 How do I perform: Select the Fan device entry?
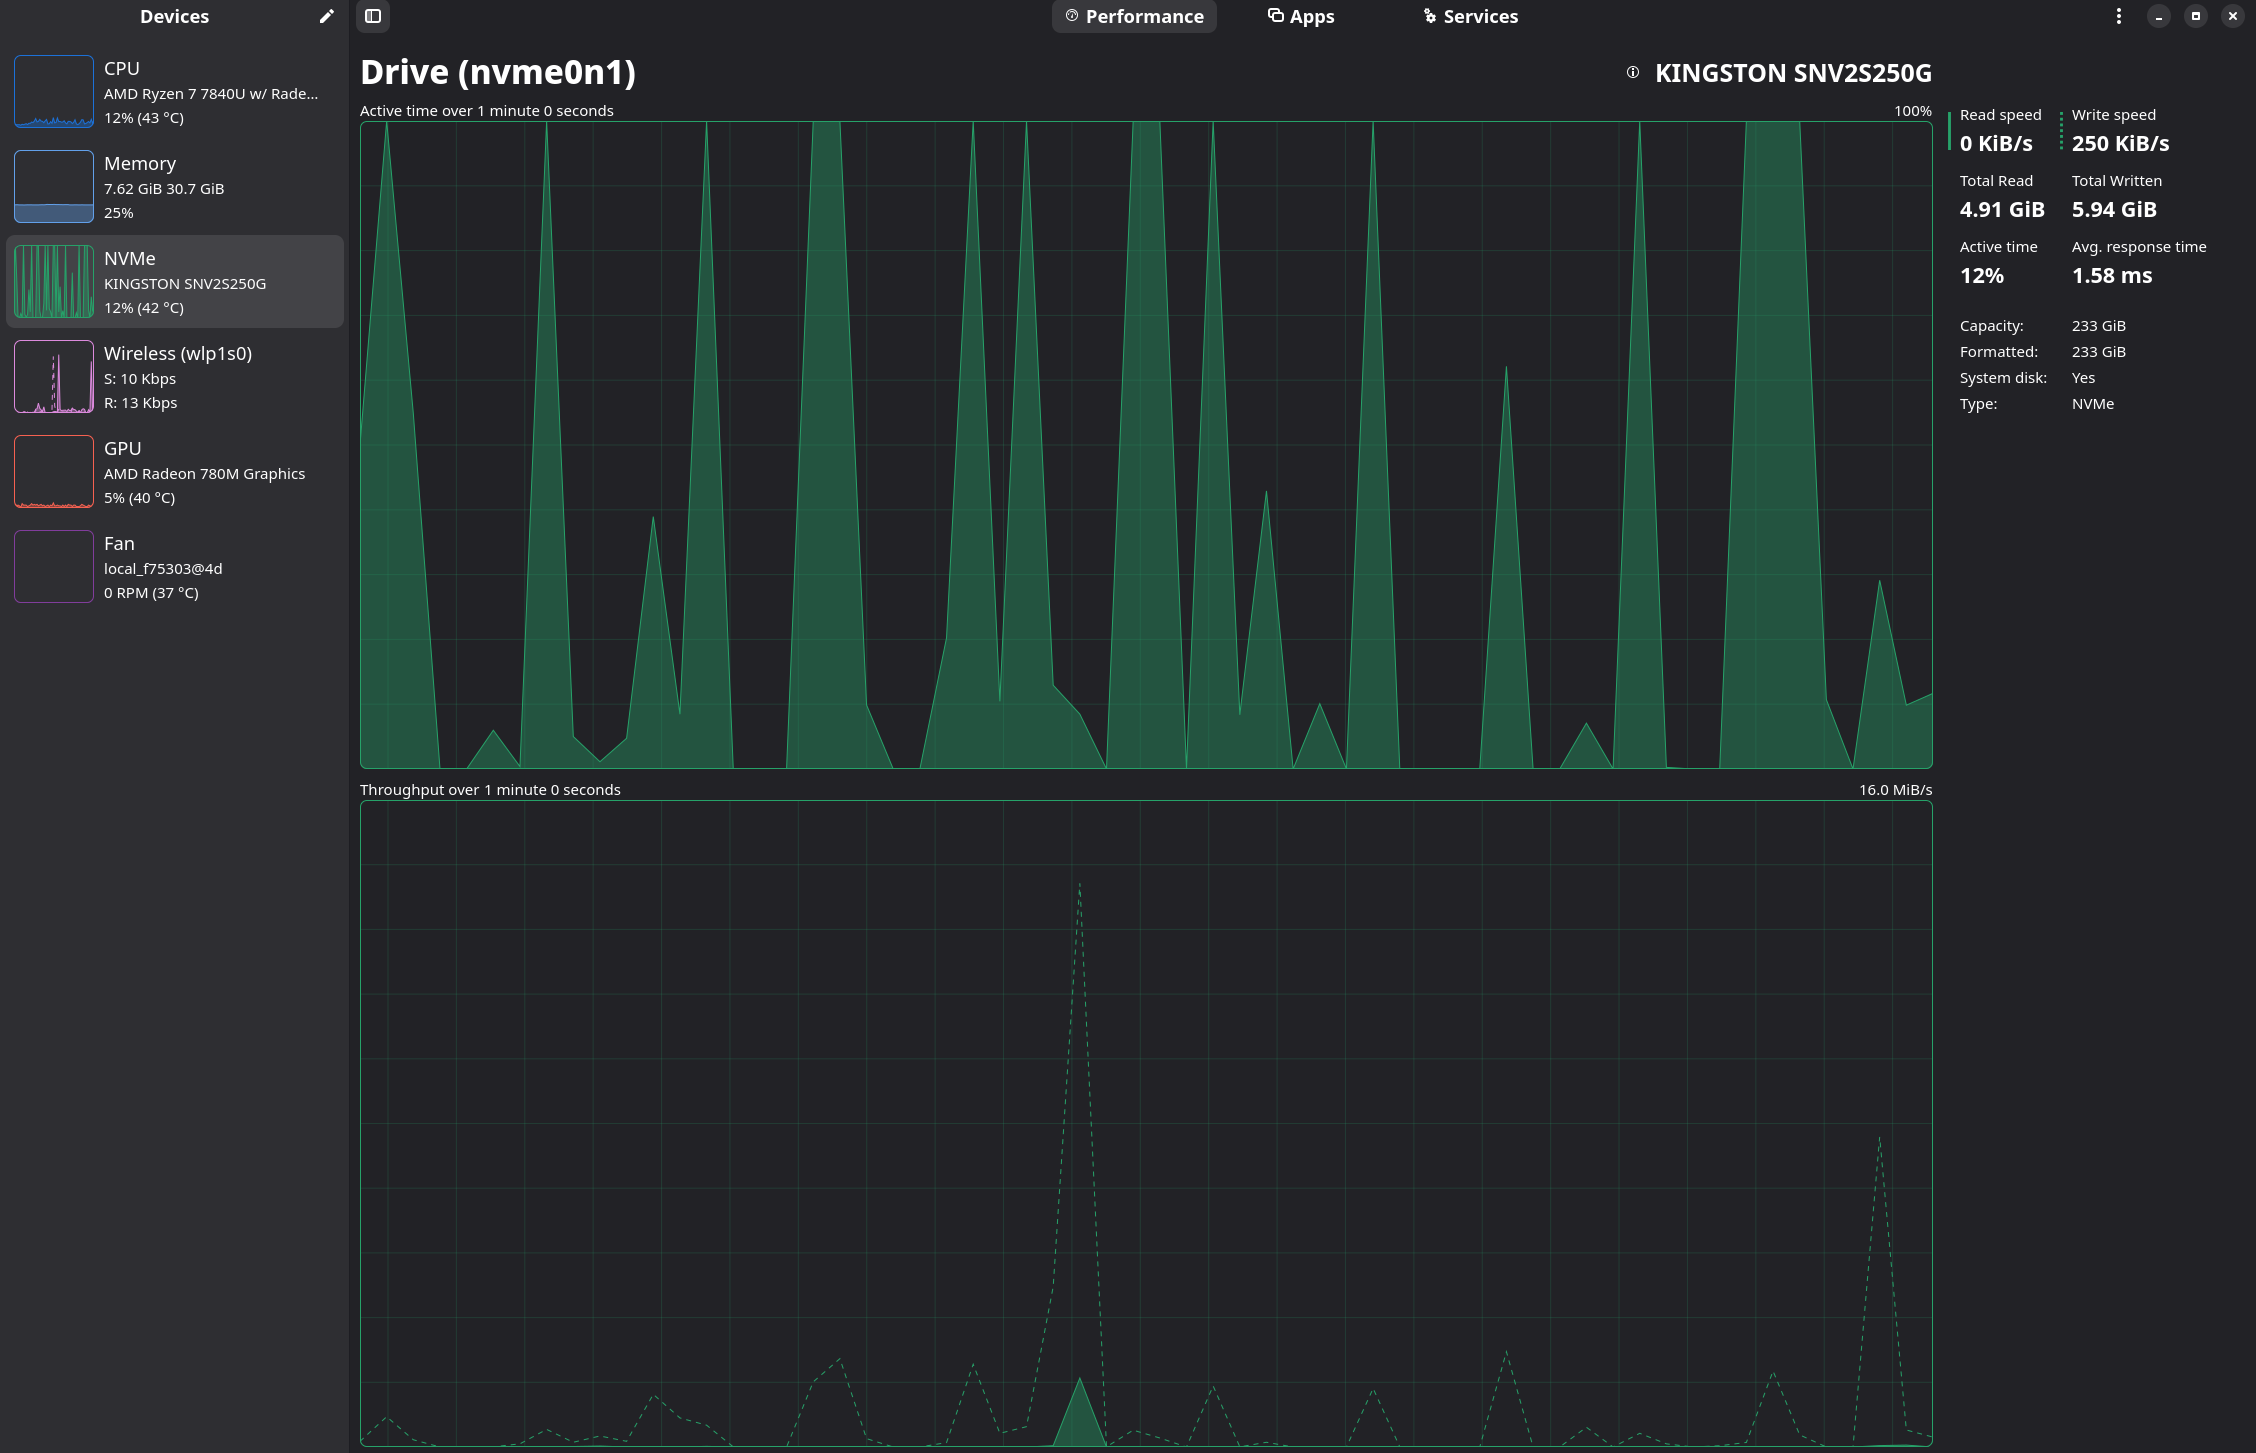click(175, 566)
